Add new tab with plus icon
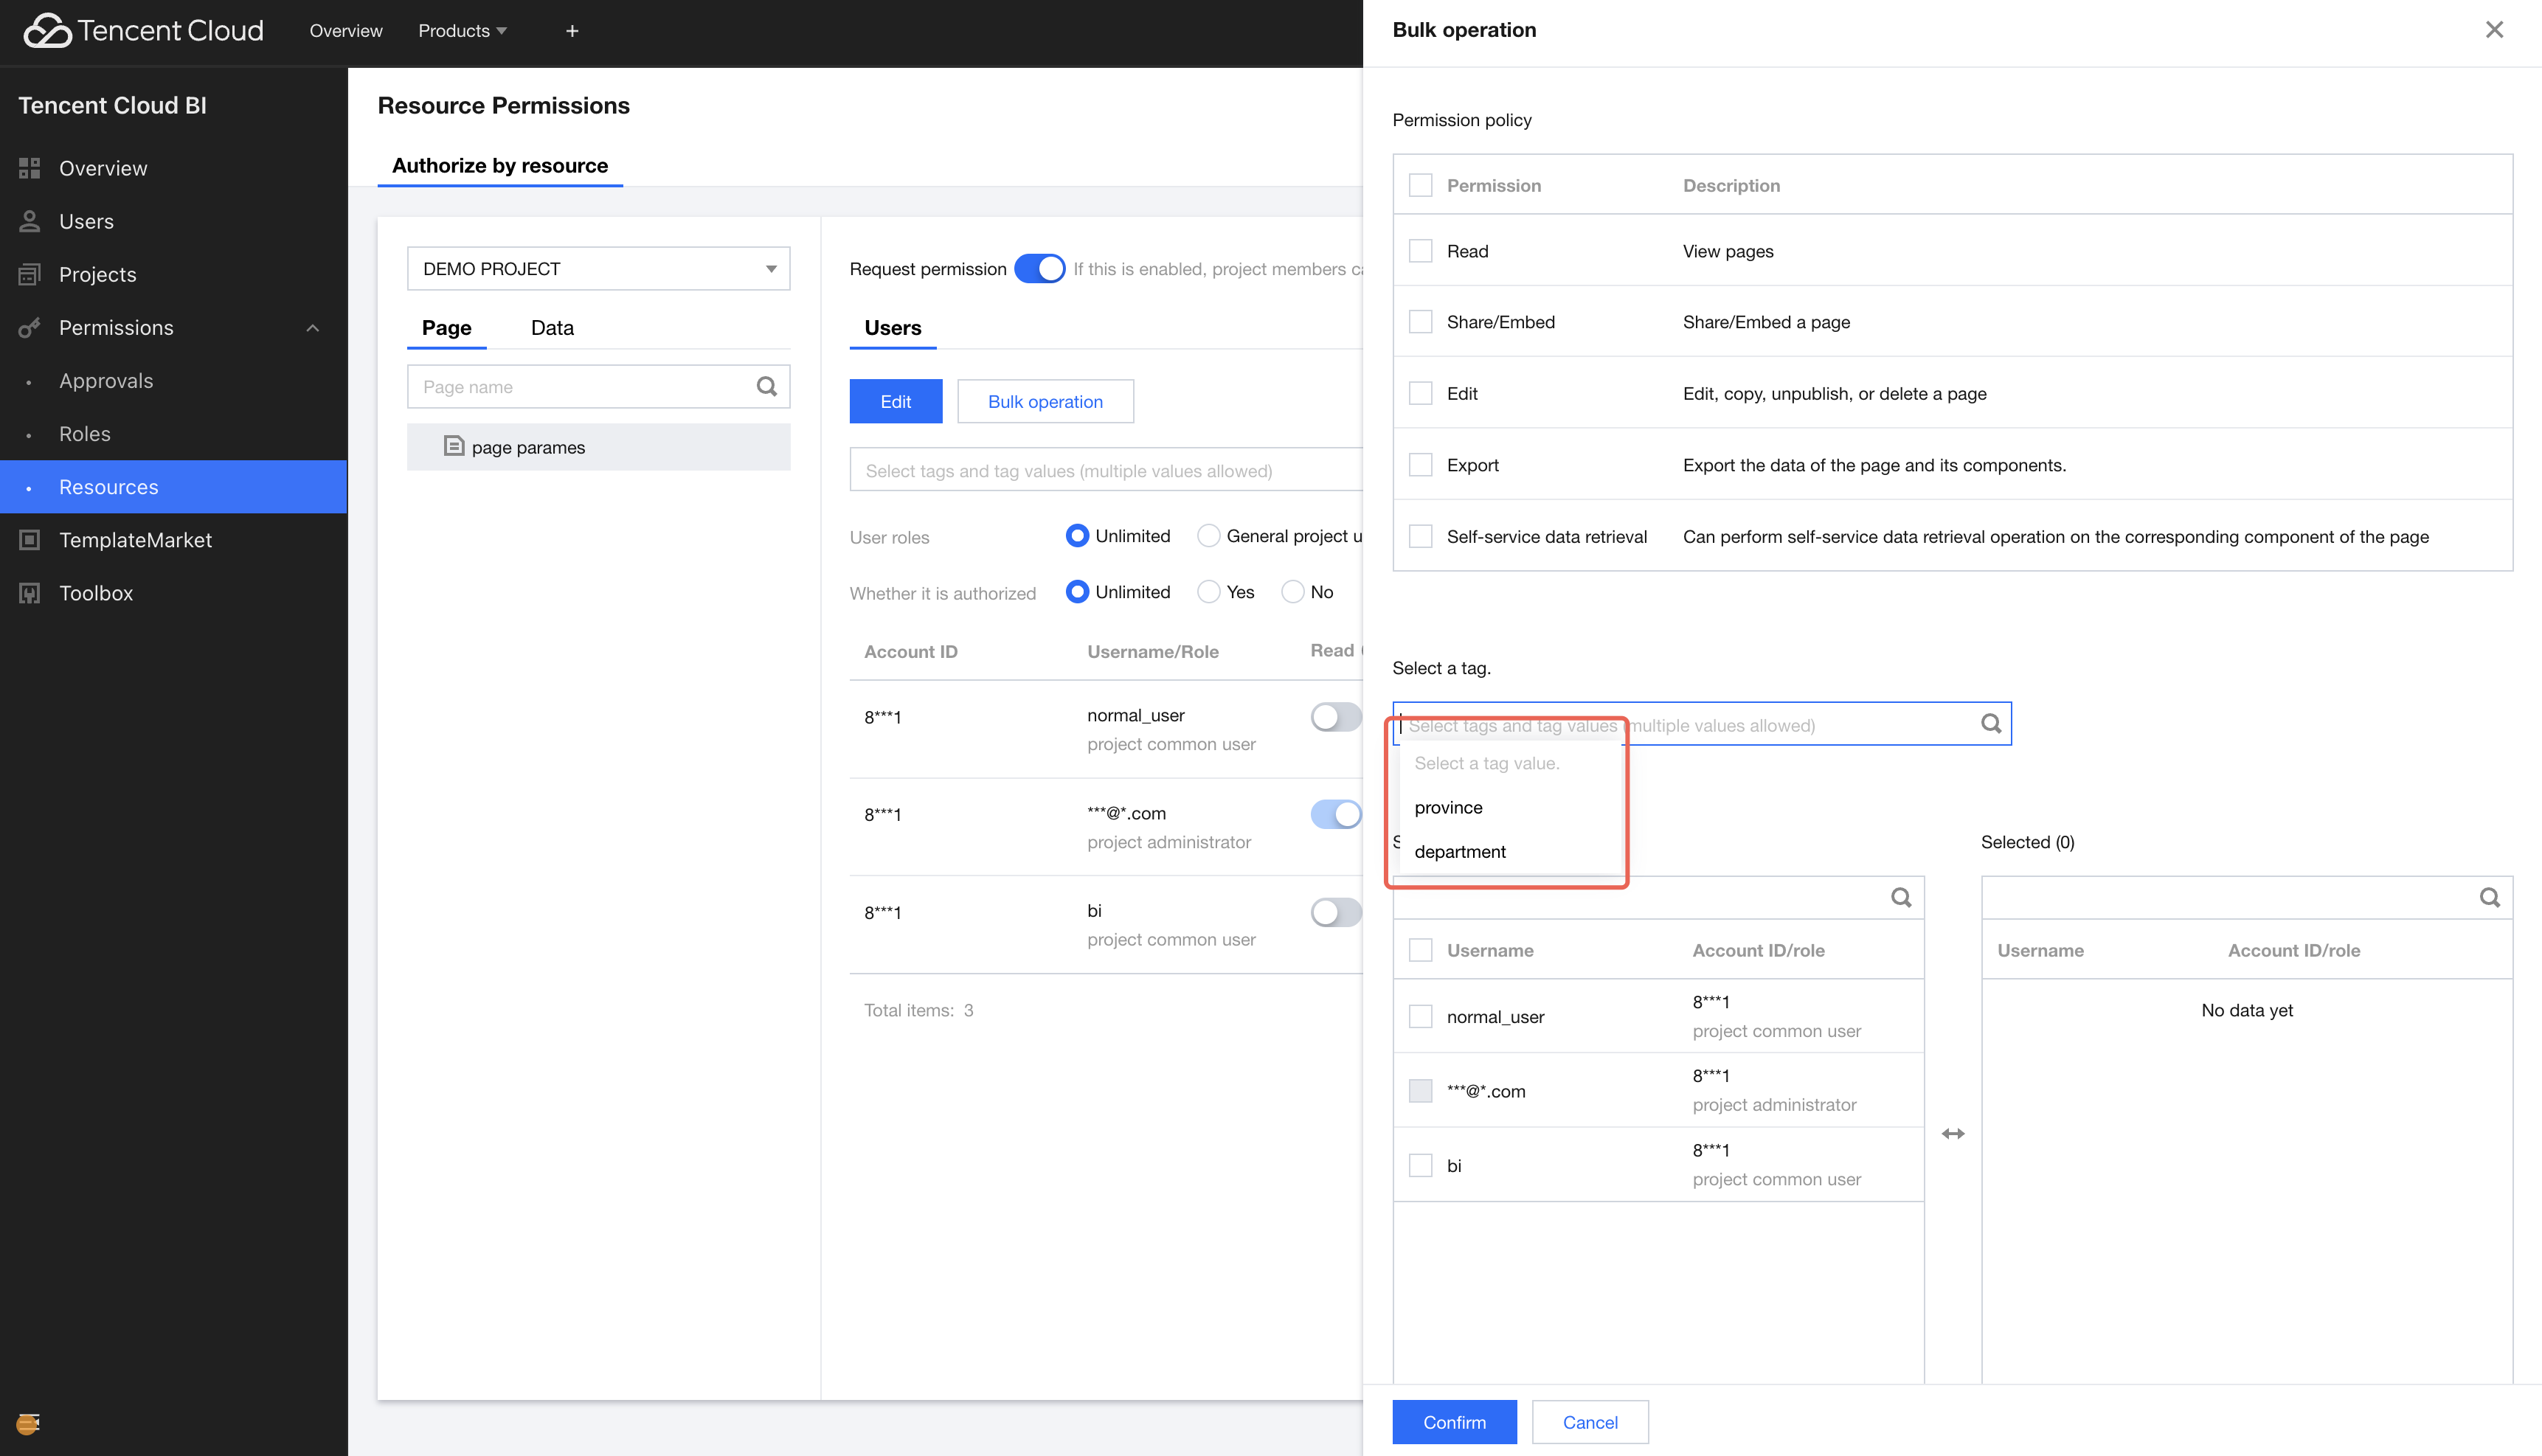This screenshot has height=1456, width=2542. click(x=572, y=31)
